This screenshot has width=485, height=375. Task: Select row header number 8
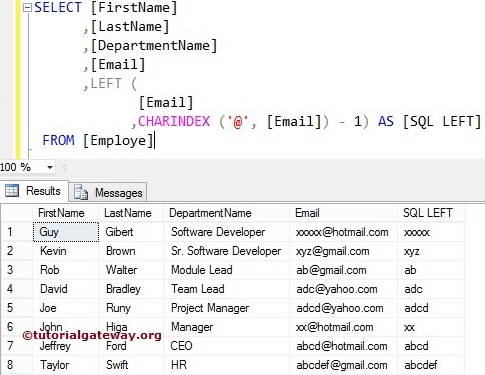17,365
